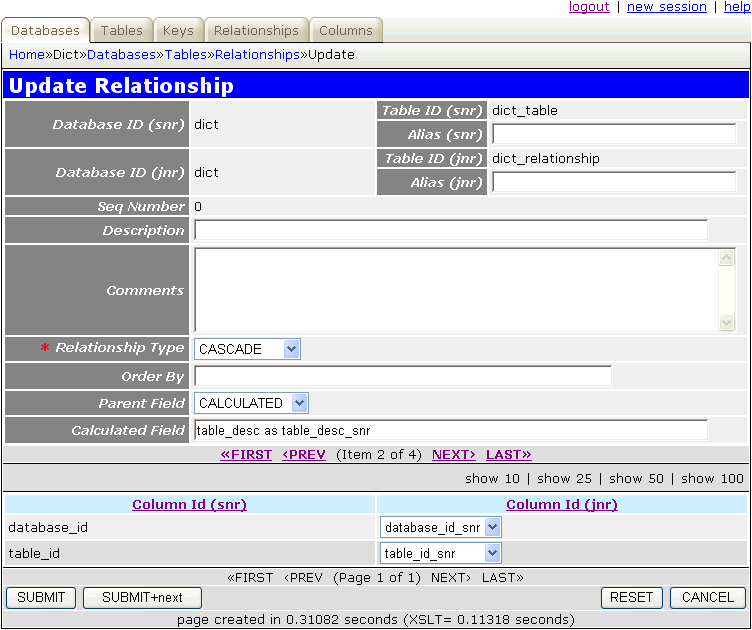Screen dimensions: 752x630
Task: Click show 50 rows option
Action: tap(636, 478)
